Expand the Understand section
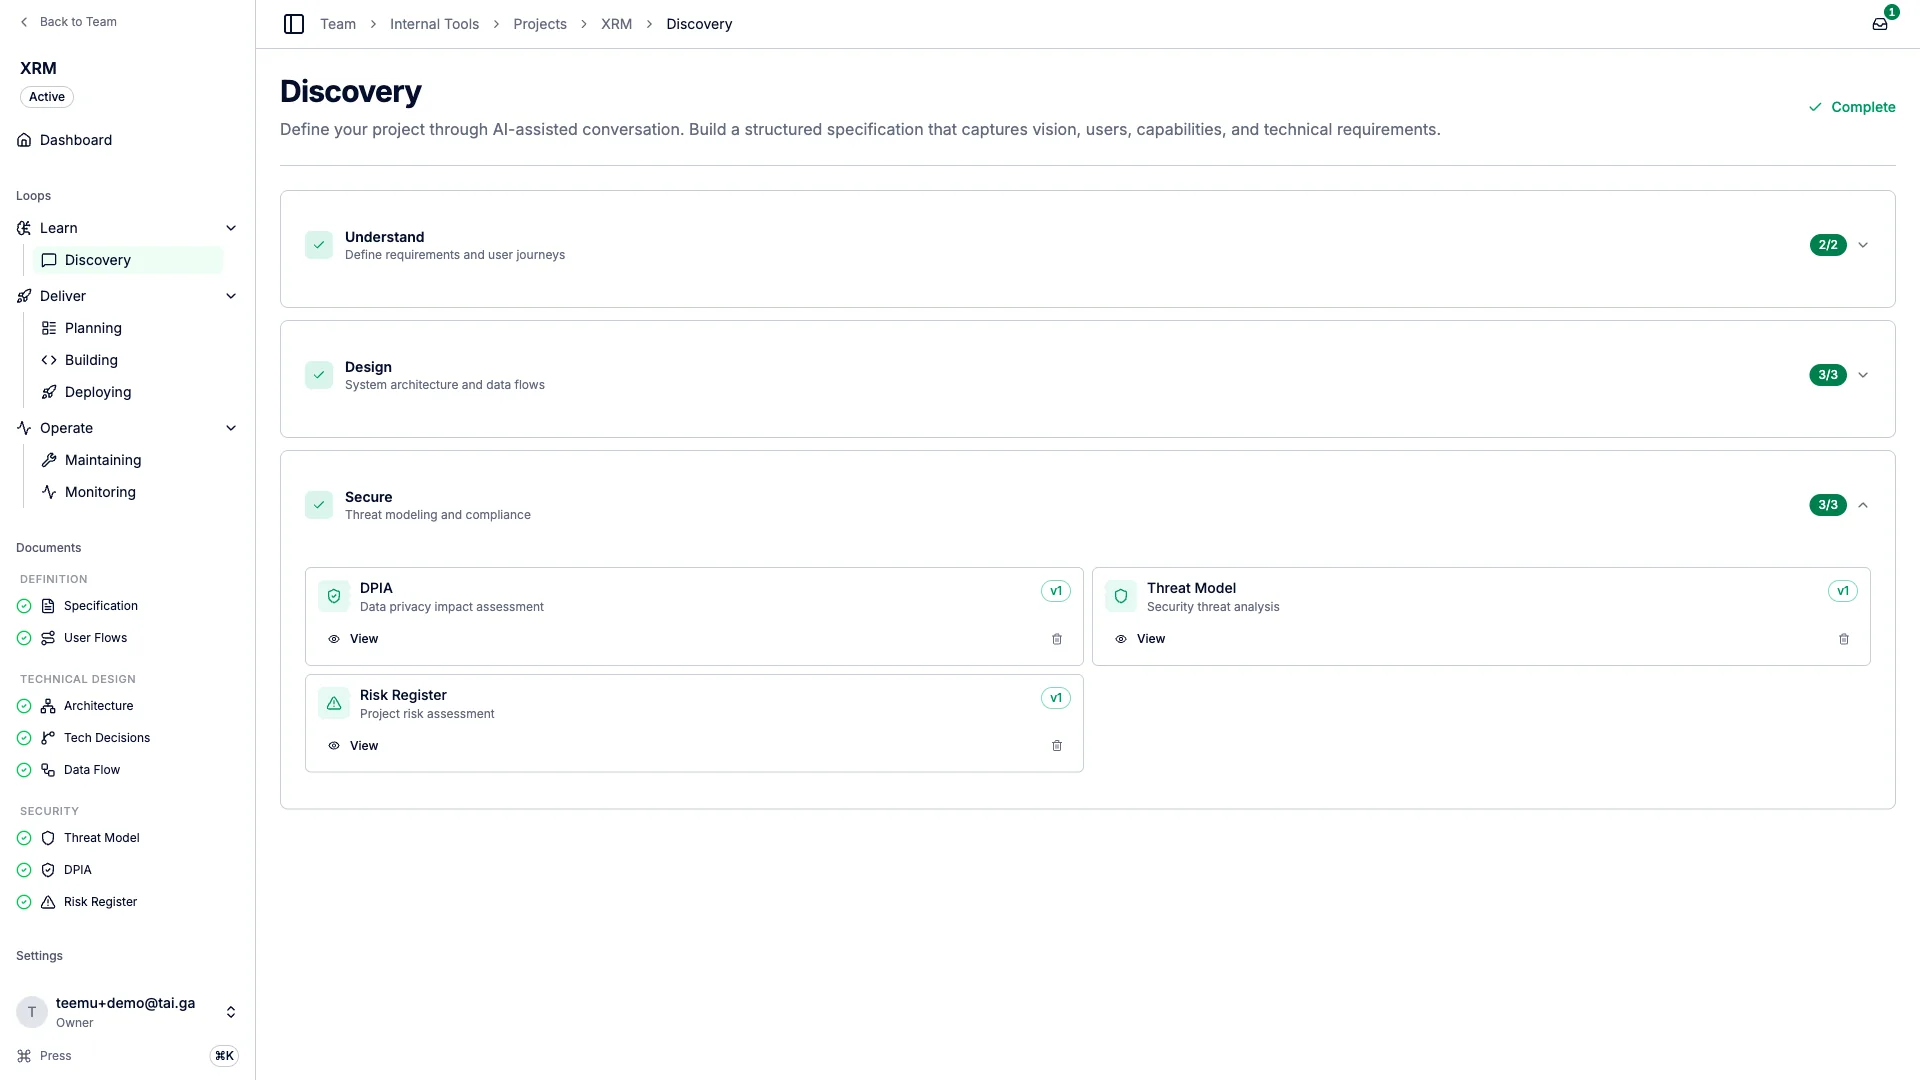This screenshot has height=1080, width=1920. (1863, 245)
